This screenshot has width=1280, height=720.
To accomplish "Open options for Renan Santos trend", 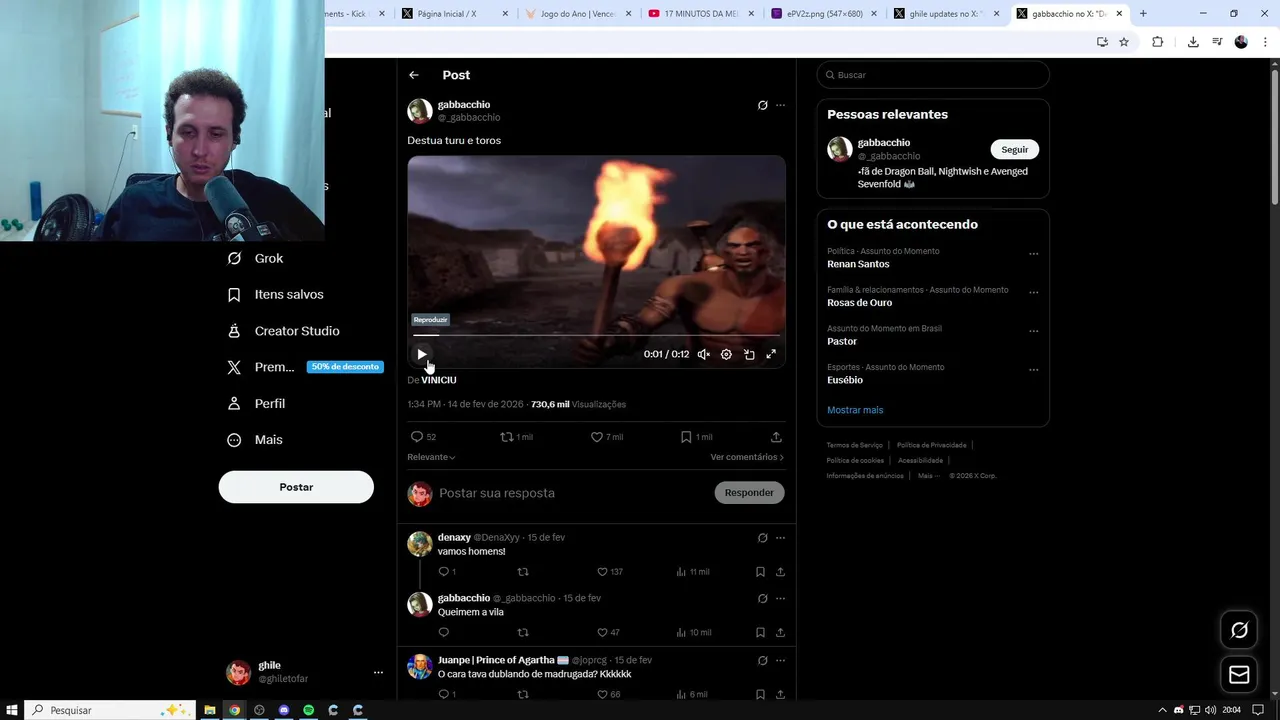I will 1034,254.
